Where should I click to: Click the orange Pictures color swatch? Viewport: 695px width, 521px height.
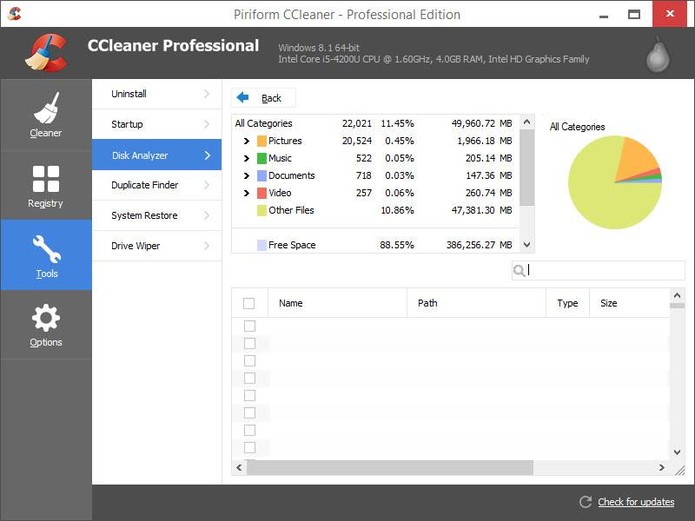(262, 141)
